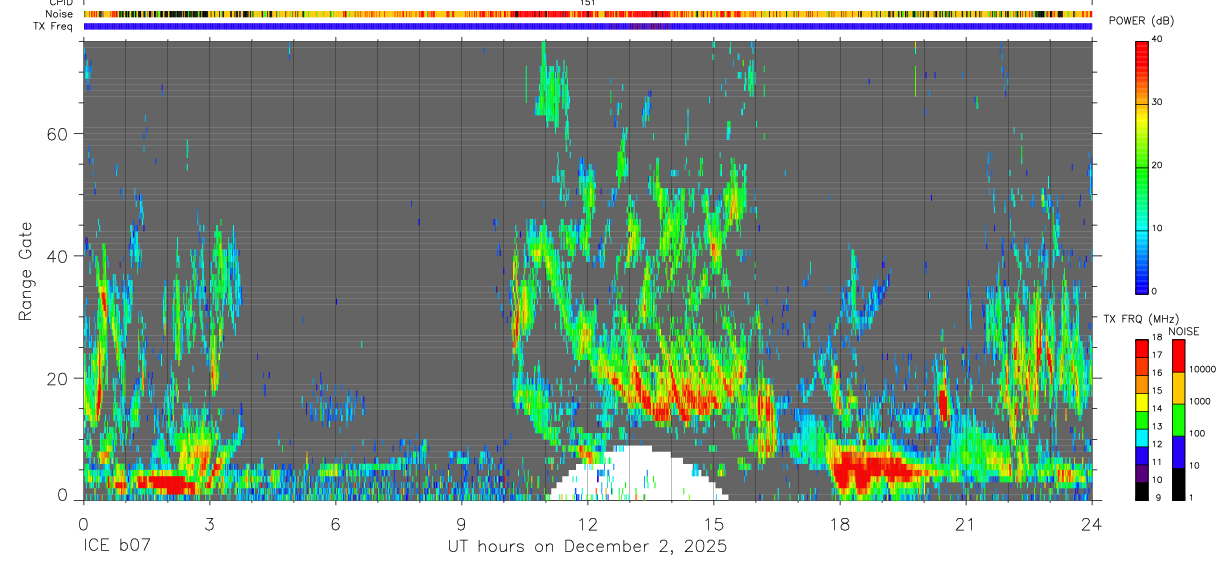Click the 3 hour tick on UT axis
This screenshot has height=567, width=1228.
point(209,524)
